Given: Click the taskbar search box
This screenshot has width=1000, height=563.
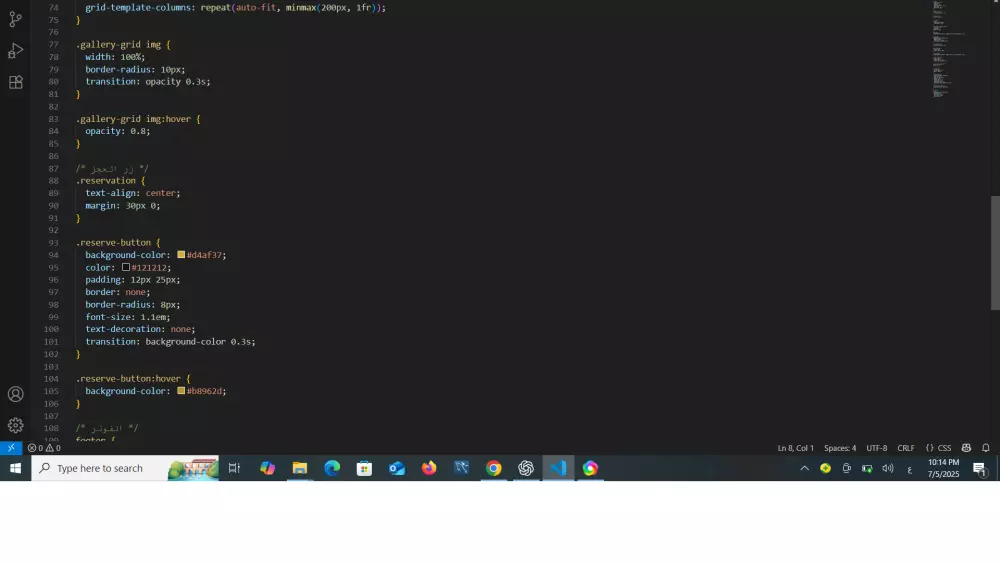Looking at the screenshot, I should [x=125, y=468].
